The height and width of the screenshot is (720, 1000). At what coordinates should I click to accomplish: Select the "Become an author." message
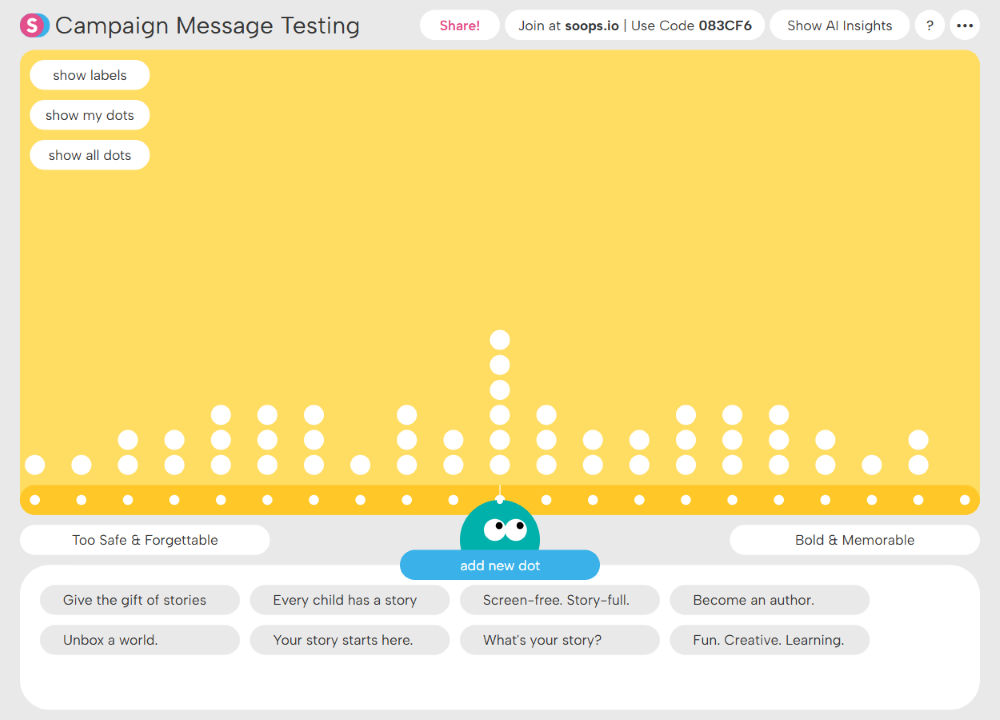(x=769, y=600)
